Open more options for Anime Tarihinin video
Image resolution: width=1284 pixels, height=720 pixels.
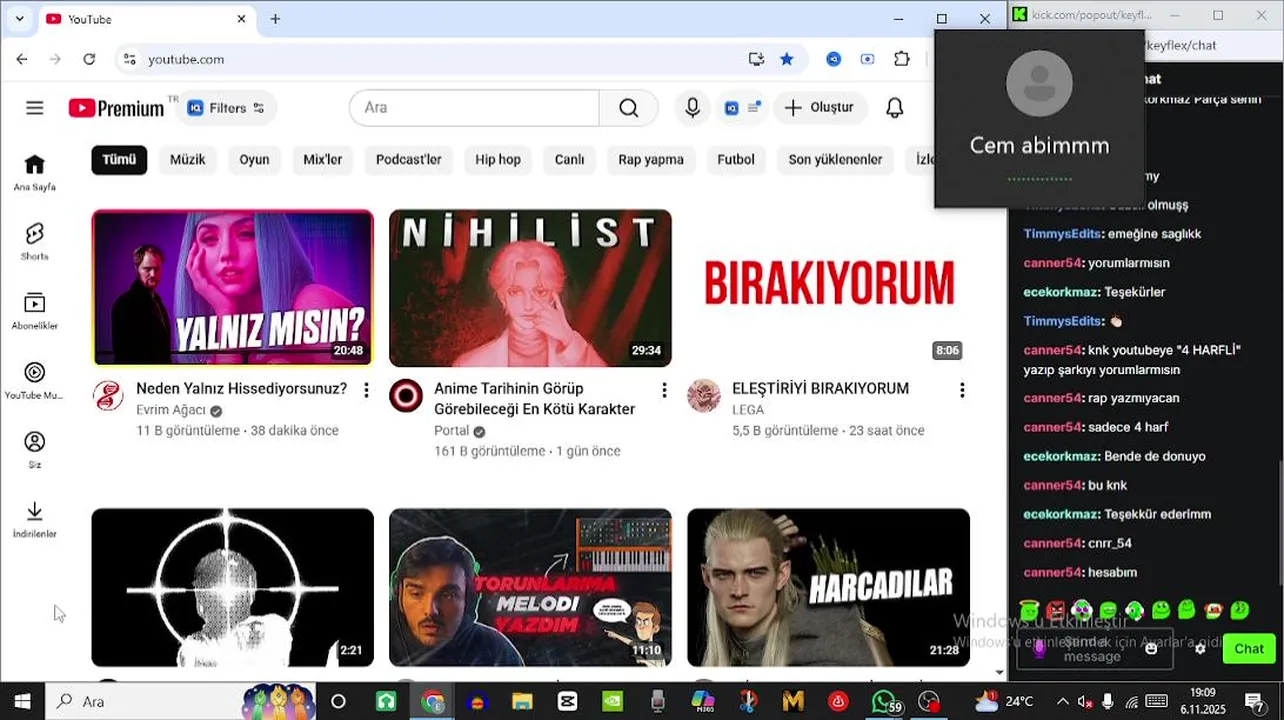click(x=664, y=389)
